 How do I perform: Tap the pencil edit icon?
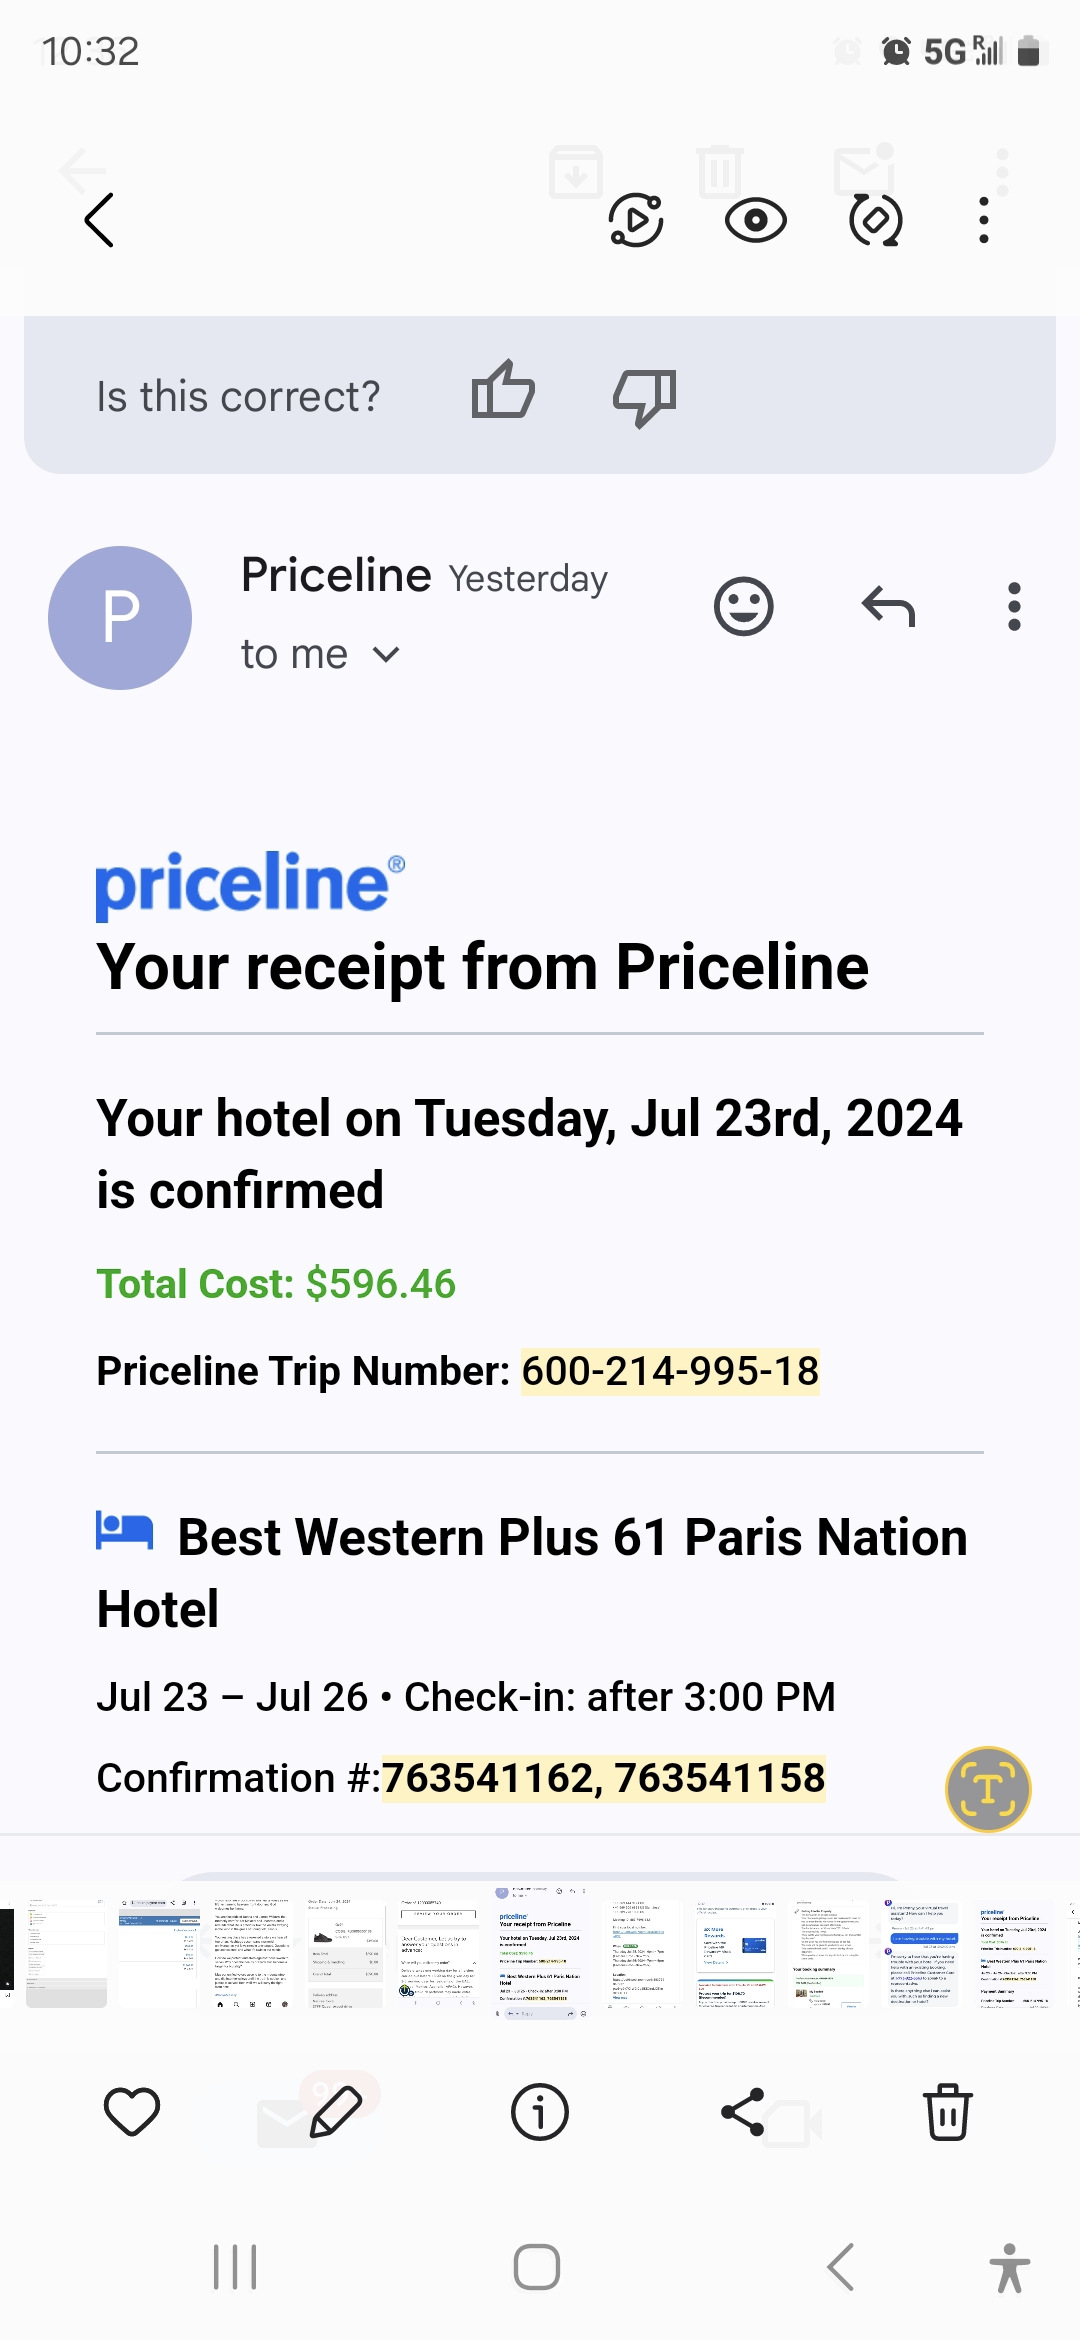[x=336, y=2112]
